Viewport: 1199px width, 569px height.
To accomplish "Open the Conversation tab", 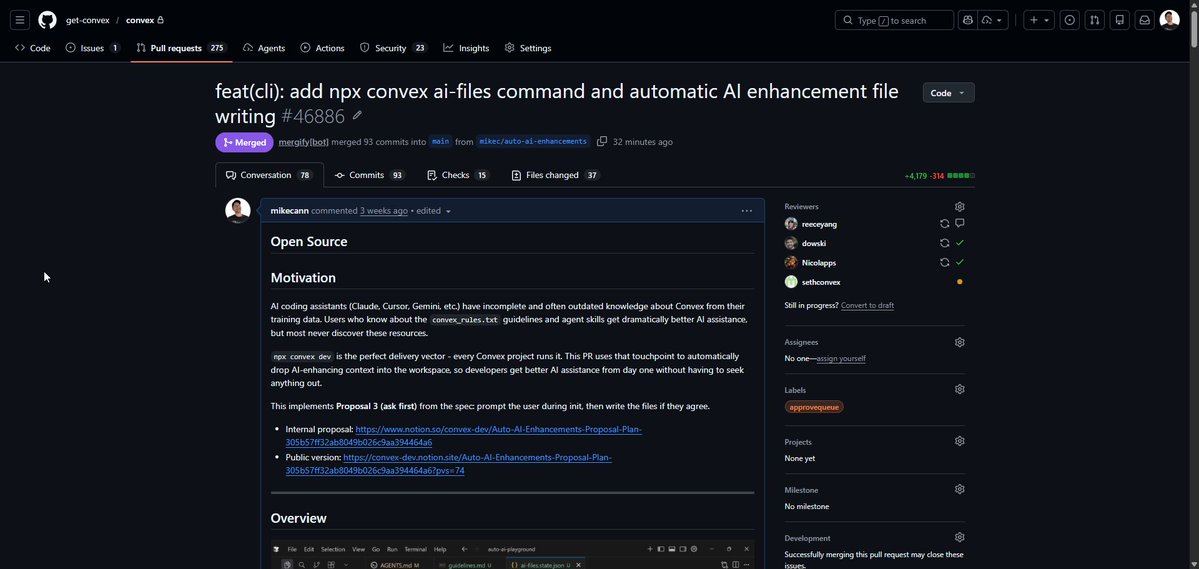I will [x=269, y=175].
